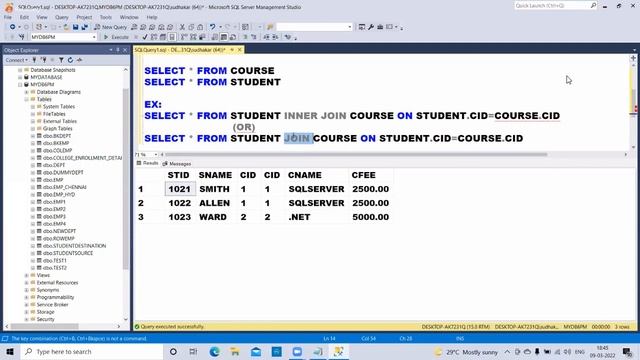Open the Tools menu
Screen dimensions: 640x360
click(106, 17)
